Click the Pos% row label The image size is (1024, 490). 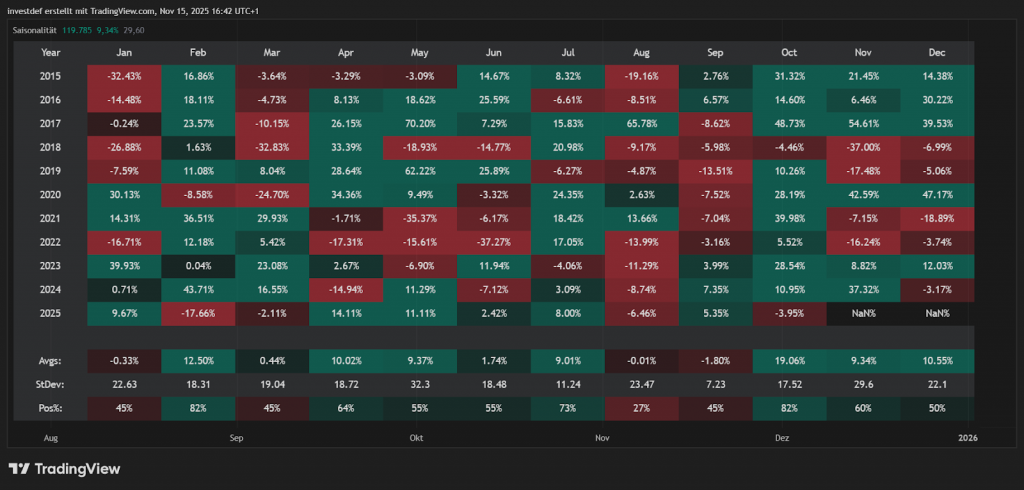point(51,408)
